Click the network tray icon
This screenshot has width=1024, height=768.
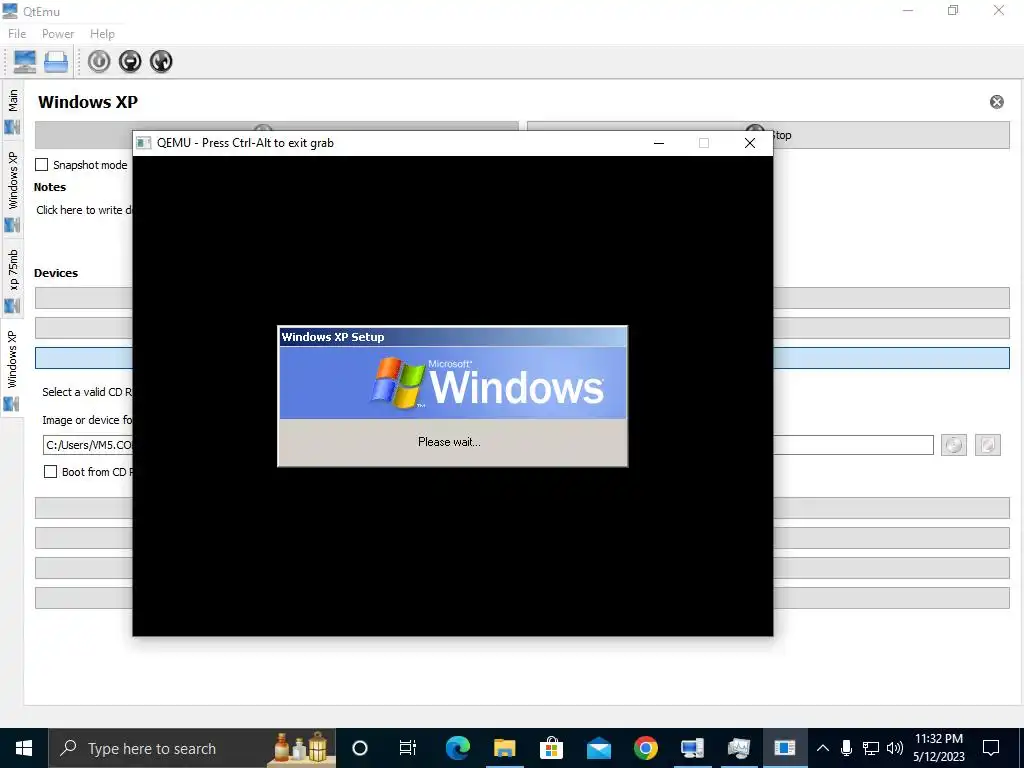871,748
